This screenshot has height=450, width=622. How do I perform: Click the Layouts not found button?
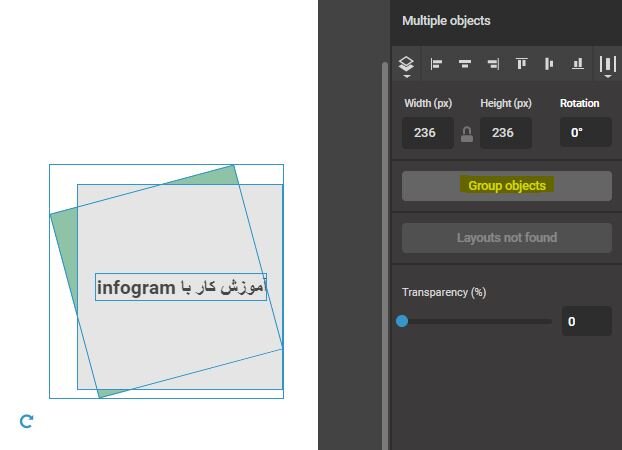pos(507,238)
